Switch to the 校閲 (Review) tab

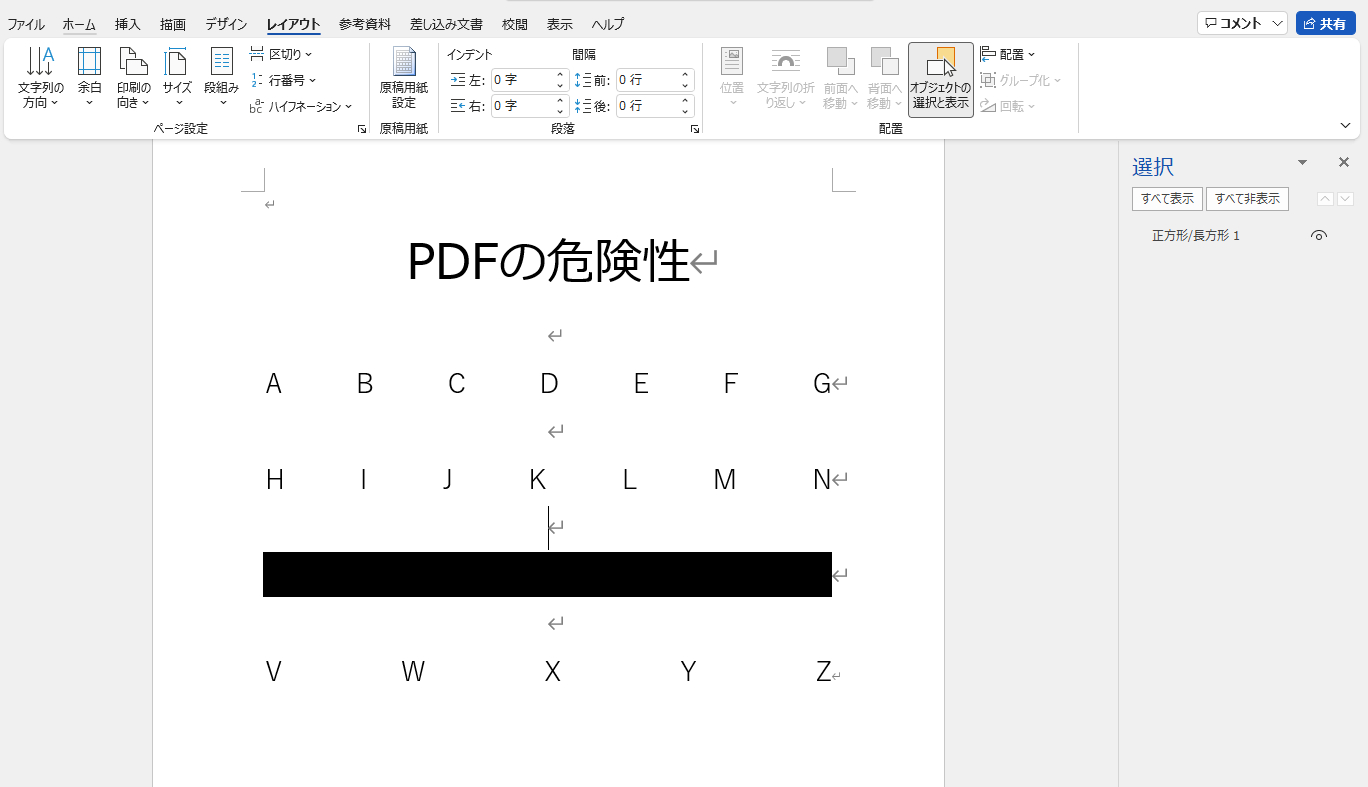point(515,24)
